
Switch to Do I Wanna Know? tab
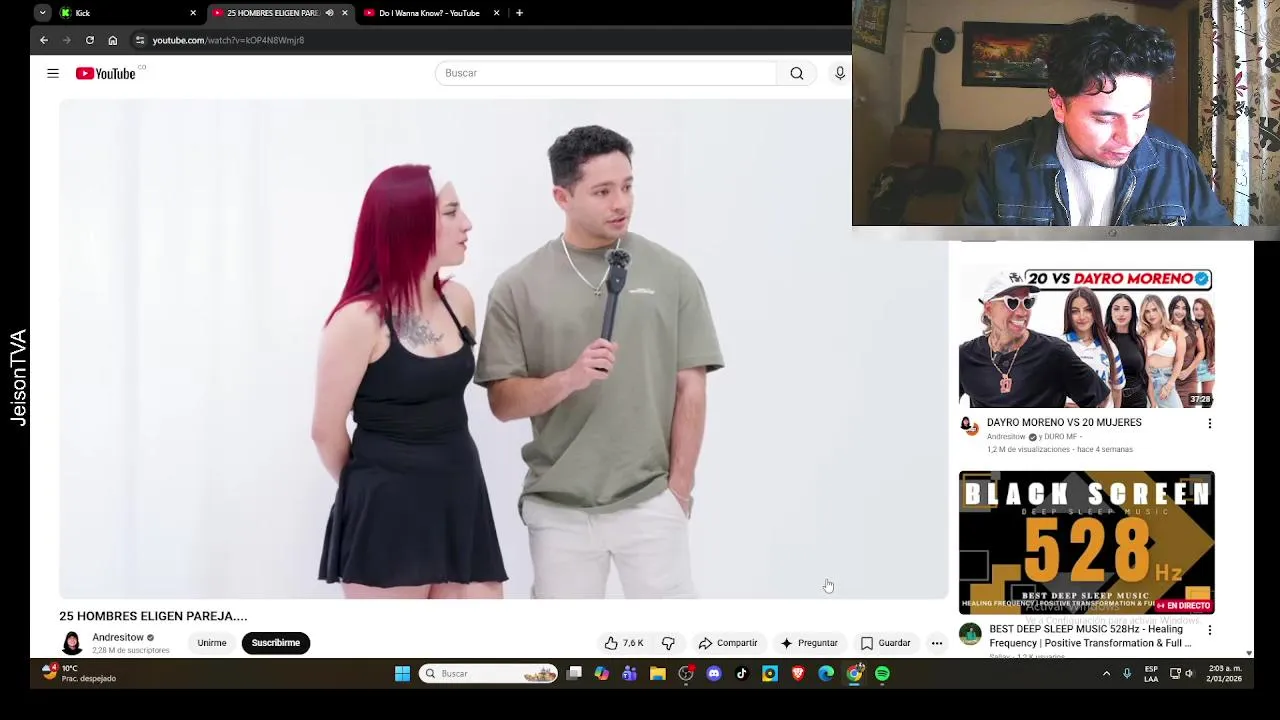tap(430, 13)
